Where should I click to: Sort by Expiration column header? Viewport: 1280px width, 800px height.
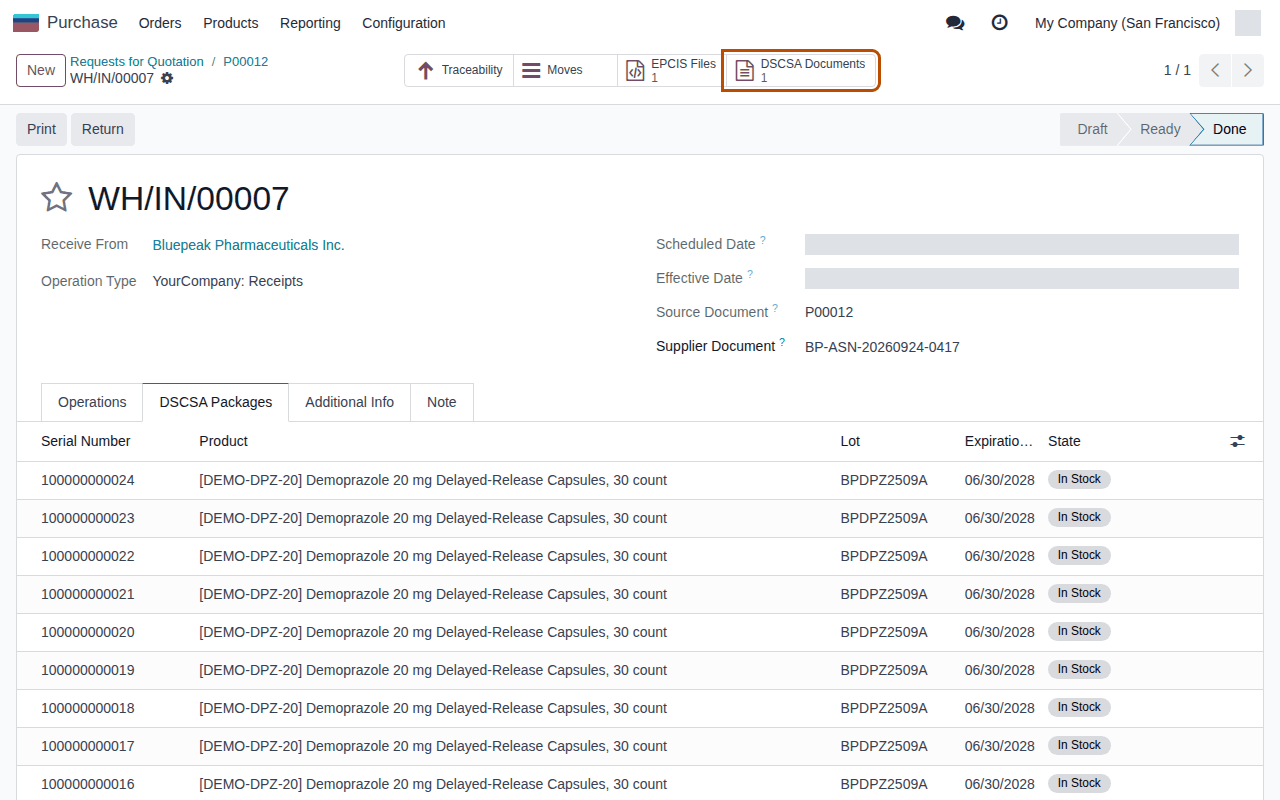pos(999,441)
